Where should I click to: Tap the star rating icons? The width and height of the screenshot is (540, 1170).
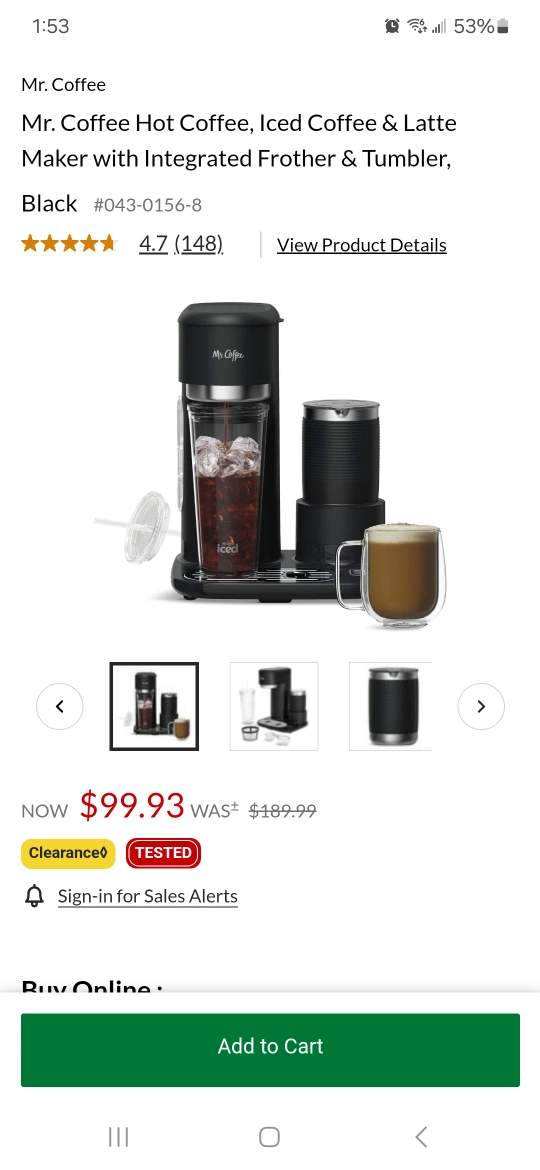tap(69, 243)
